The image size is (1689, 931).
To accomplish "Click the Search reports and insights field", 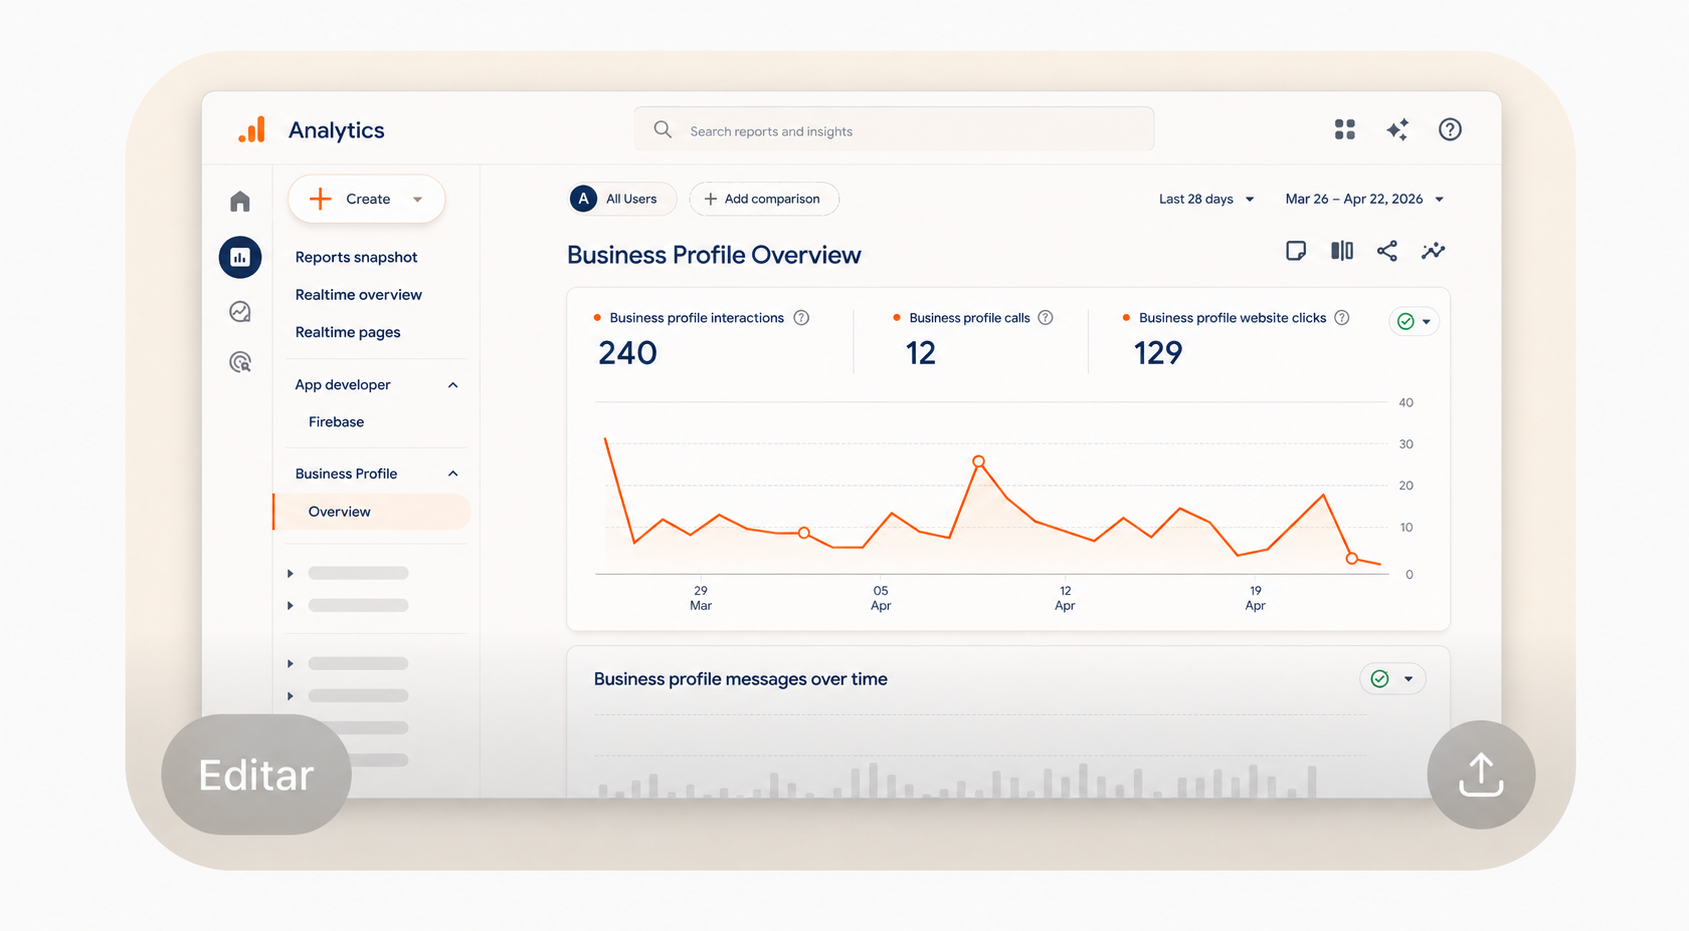I will point(894,130).
